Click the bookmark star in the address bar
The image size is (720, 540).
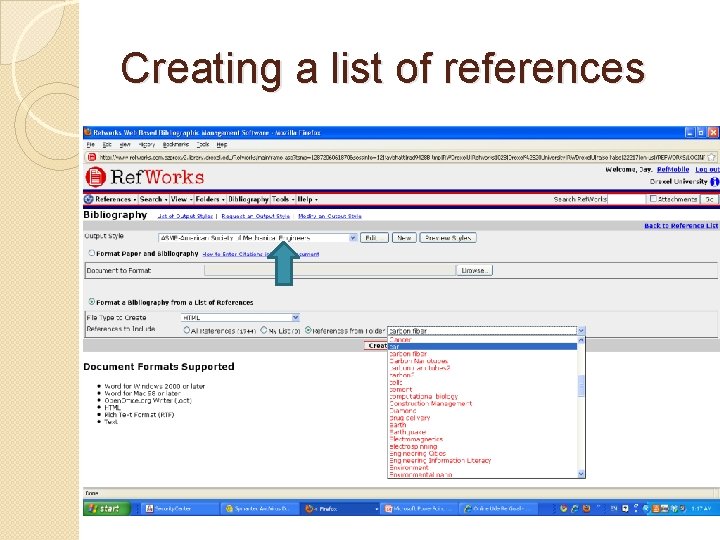(x=711, y=157)
